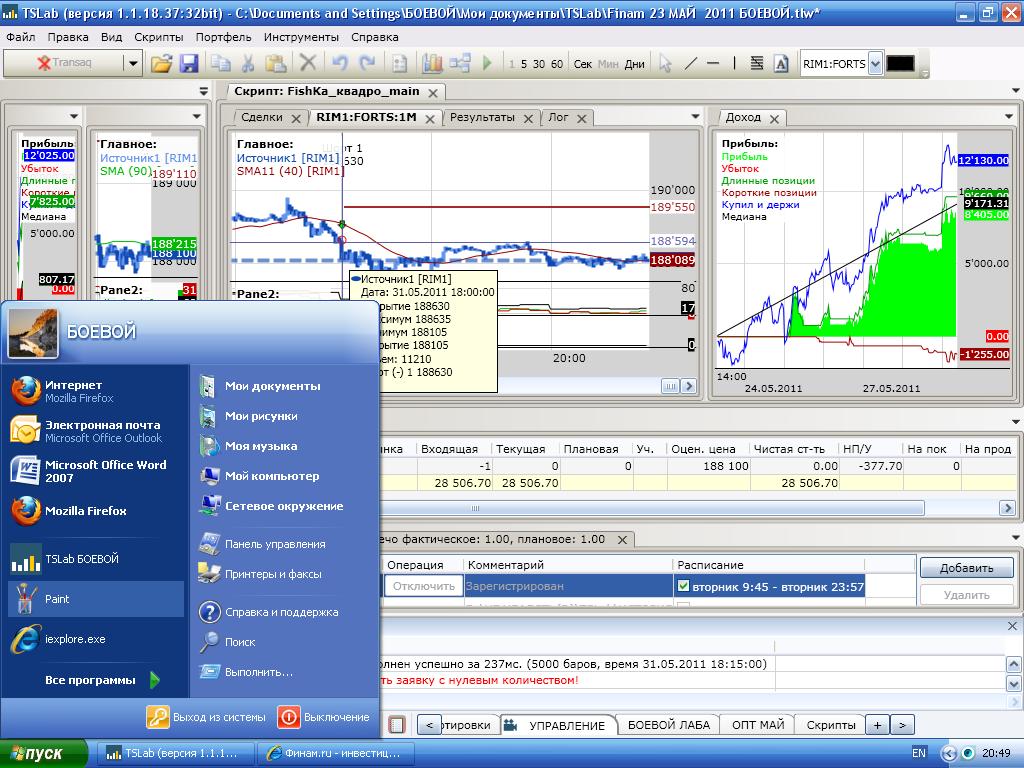
Task: Save using the floppy disk icon
Action: pyautogui.click(x=189, y=63)
